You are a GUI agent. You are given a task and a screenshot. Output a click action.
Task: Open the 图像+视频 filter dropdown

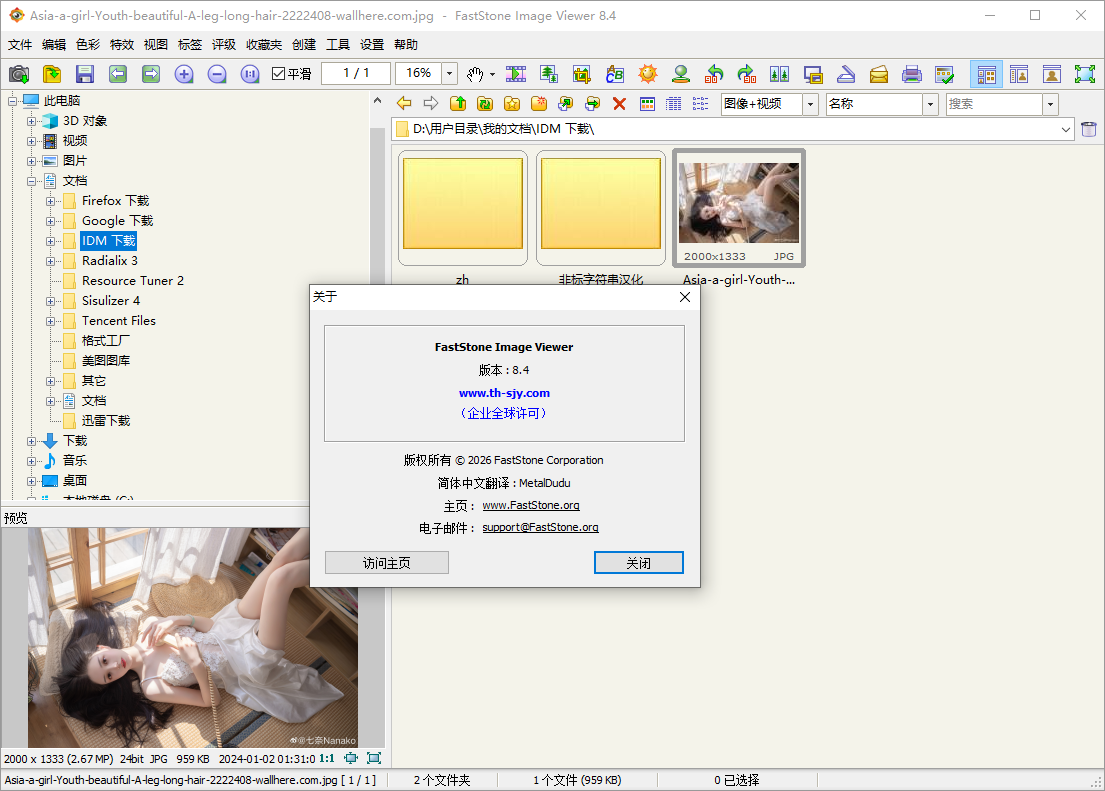(x=810, y=104)
